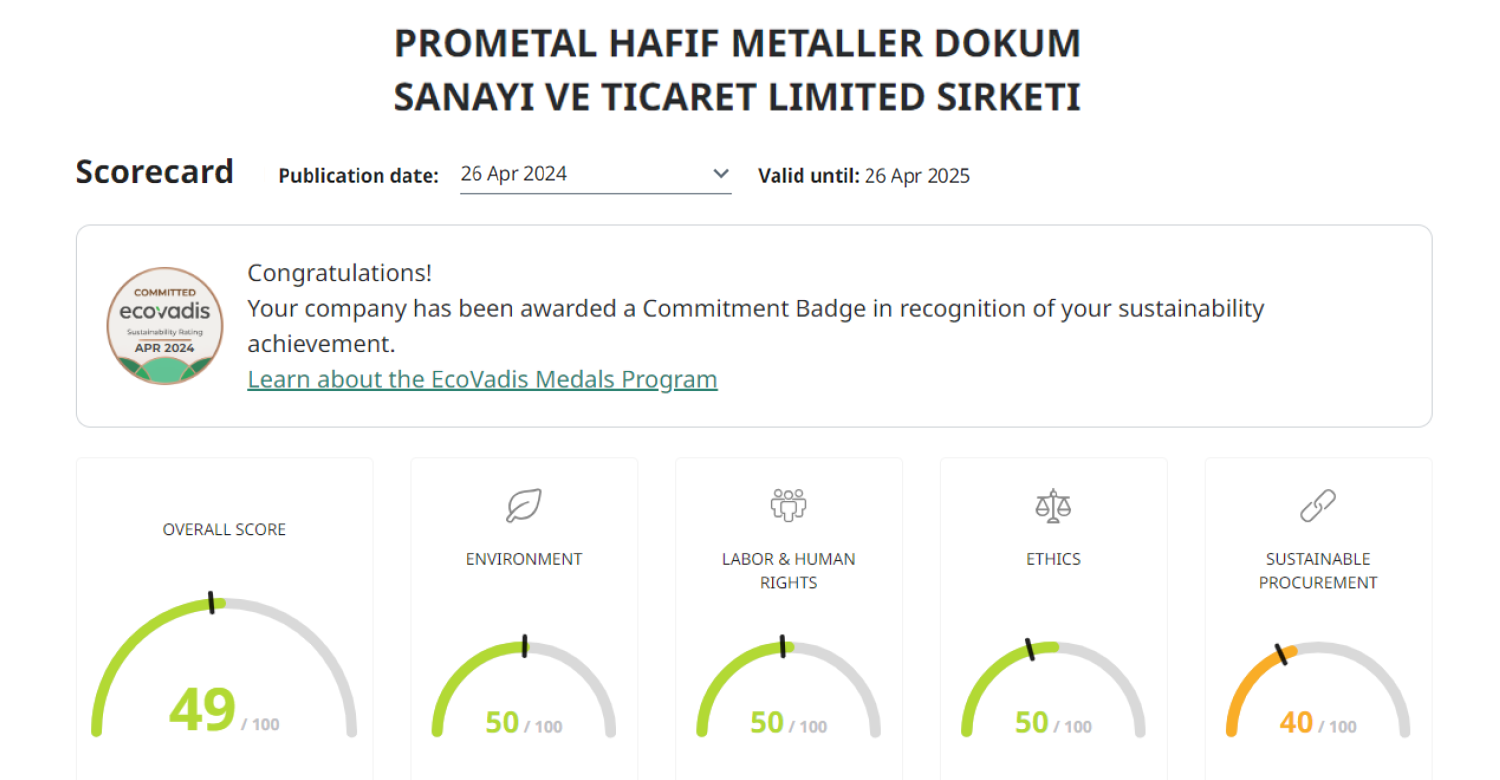Open Learn about the EcoVadis Medals Program link
The image size is (1500, 780).
coord(482,380)
